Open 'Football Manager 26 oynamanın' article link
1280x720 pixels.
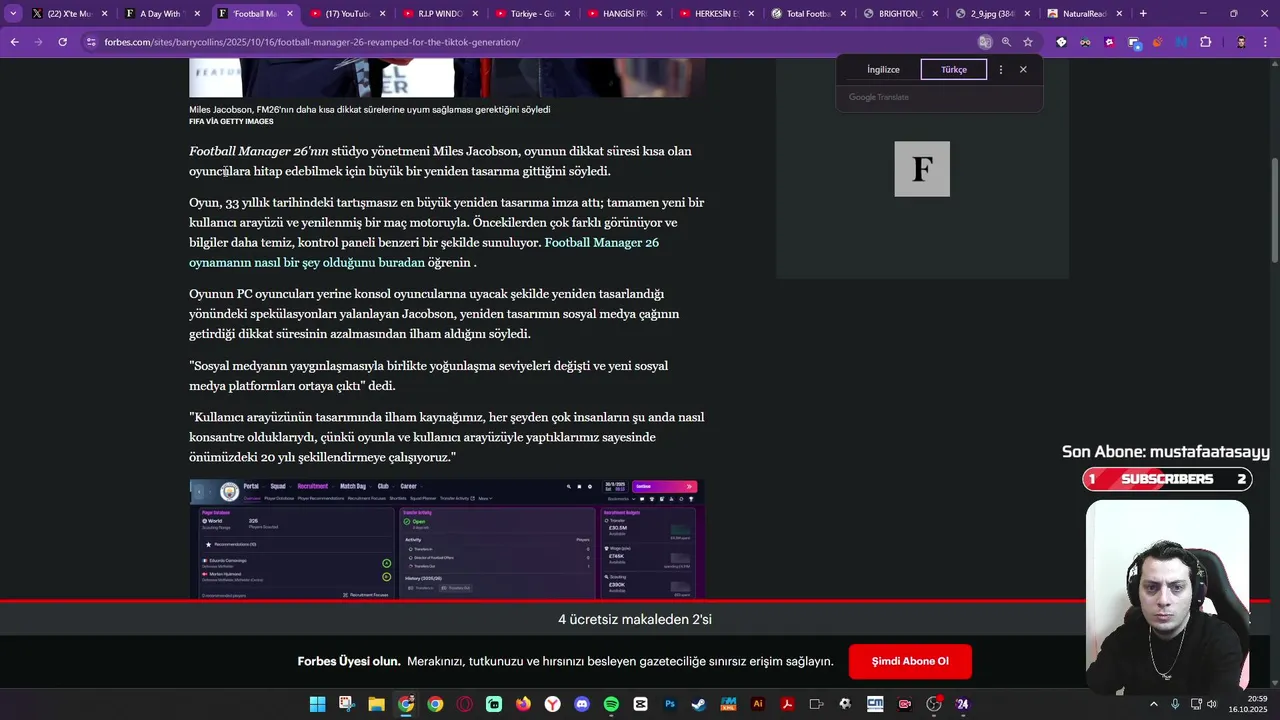point(424,253)
